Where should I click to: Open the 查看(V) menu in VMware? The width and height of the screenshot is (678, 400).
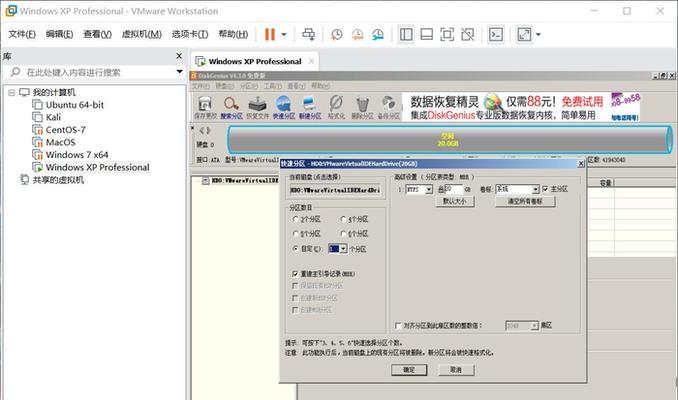[x=97, y=34]
